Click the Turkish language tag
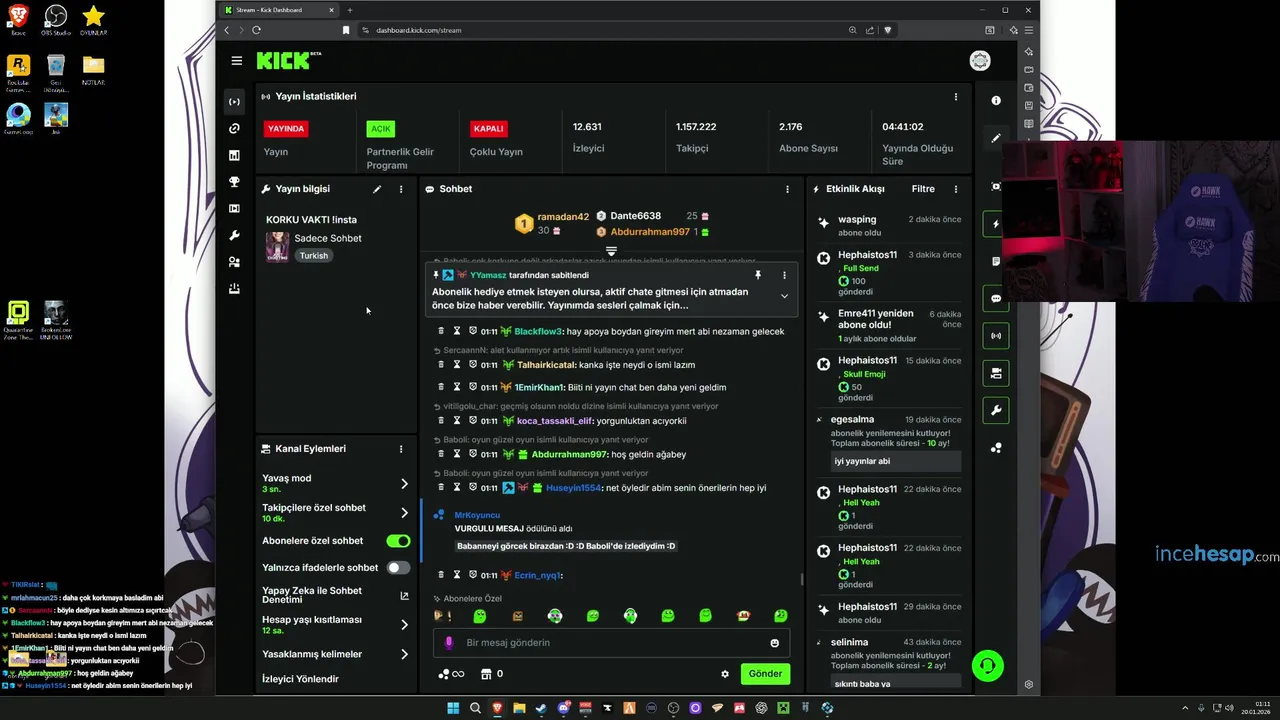1280x720 pixels. (x=314, y=256)
